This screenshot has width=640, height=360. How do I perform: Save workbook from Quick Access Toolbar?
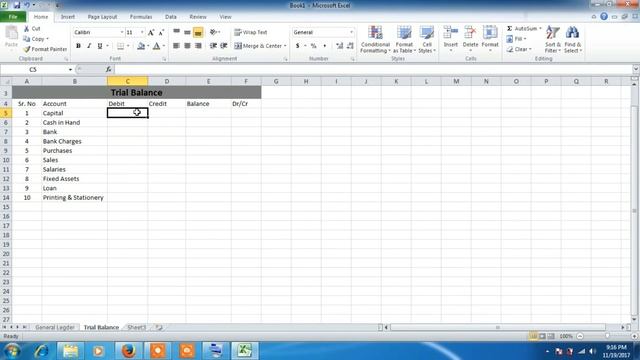pyautogui.click(x=17, y=5)
